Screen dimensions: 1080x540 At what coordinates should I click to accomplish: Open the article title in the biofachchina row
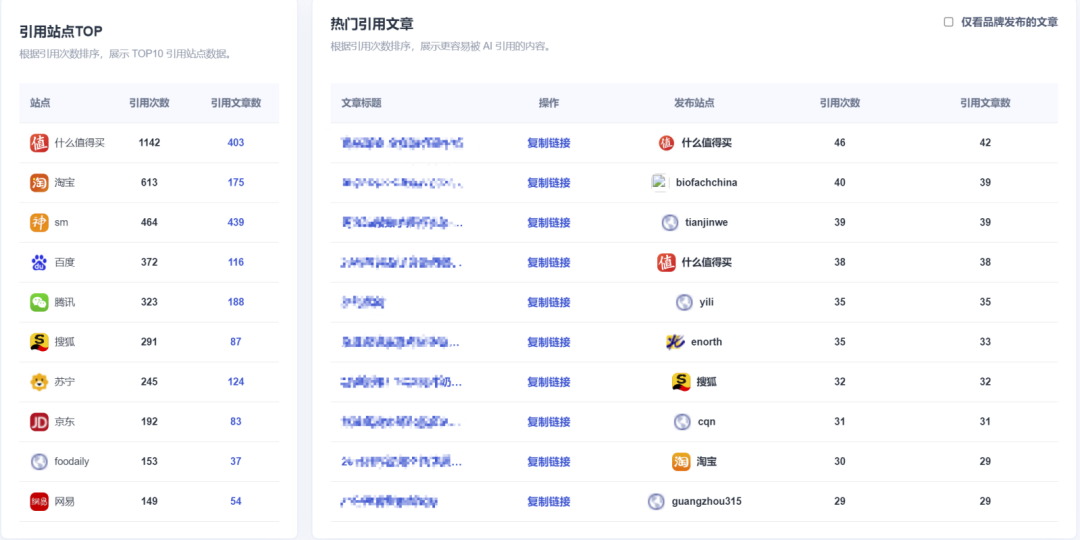pos(402,183)
